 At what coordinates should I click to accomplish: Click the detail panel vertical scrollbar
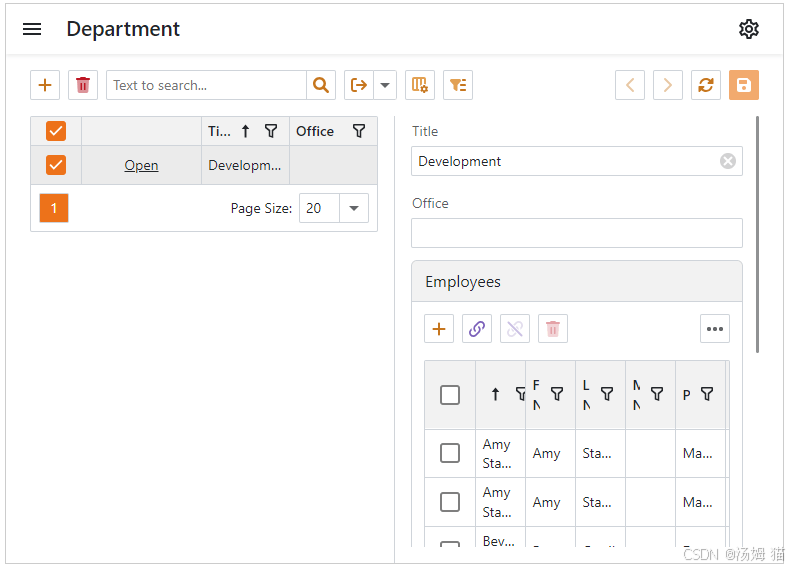(757, 234)
